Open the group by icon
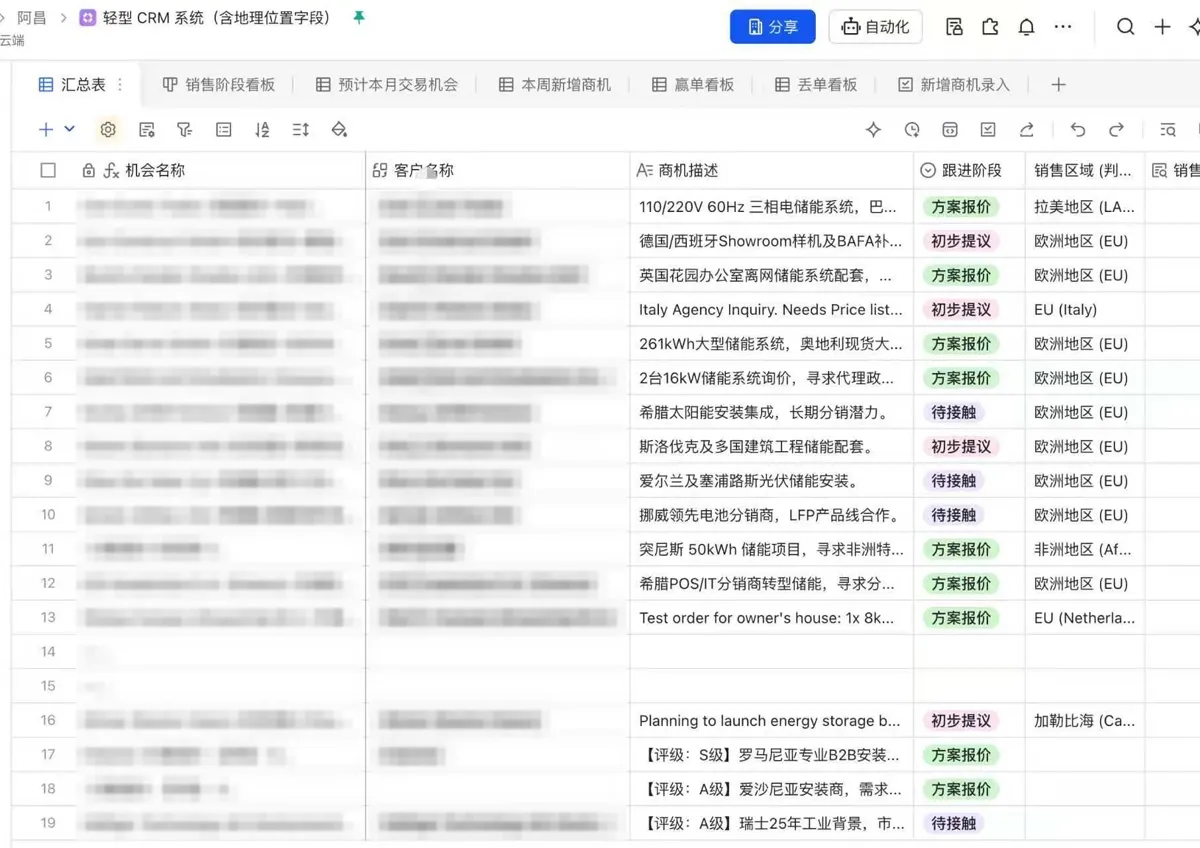Image resolution: width=1200 pixels, height=848 pixels. (x=223, y=130)
